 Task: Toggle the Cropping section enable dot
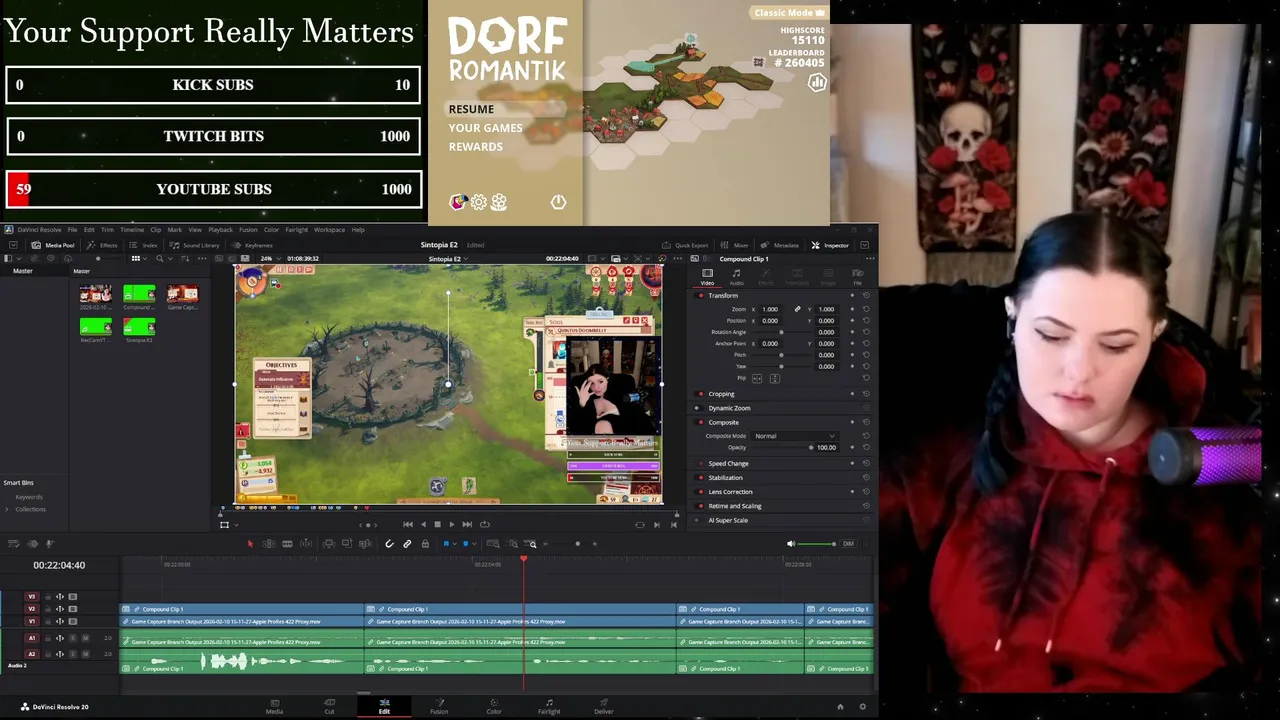(x=700, y=394)
